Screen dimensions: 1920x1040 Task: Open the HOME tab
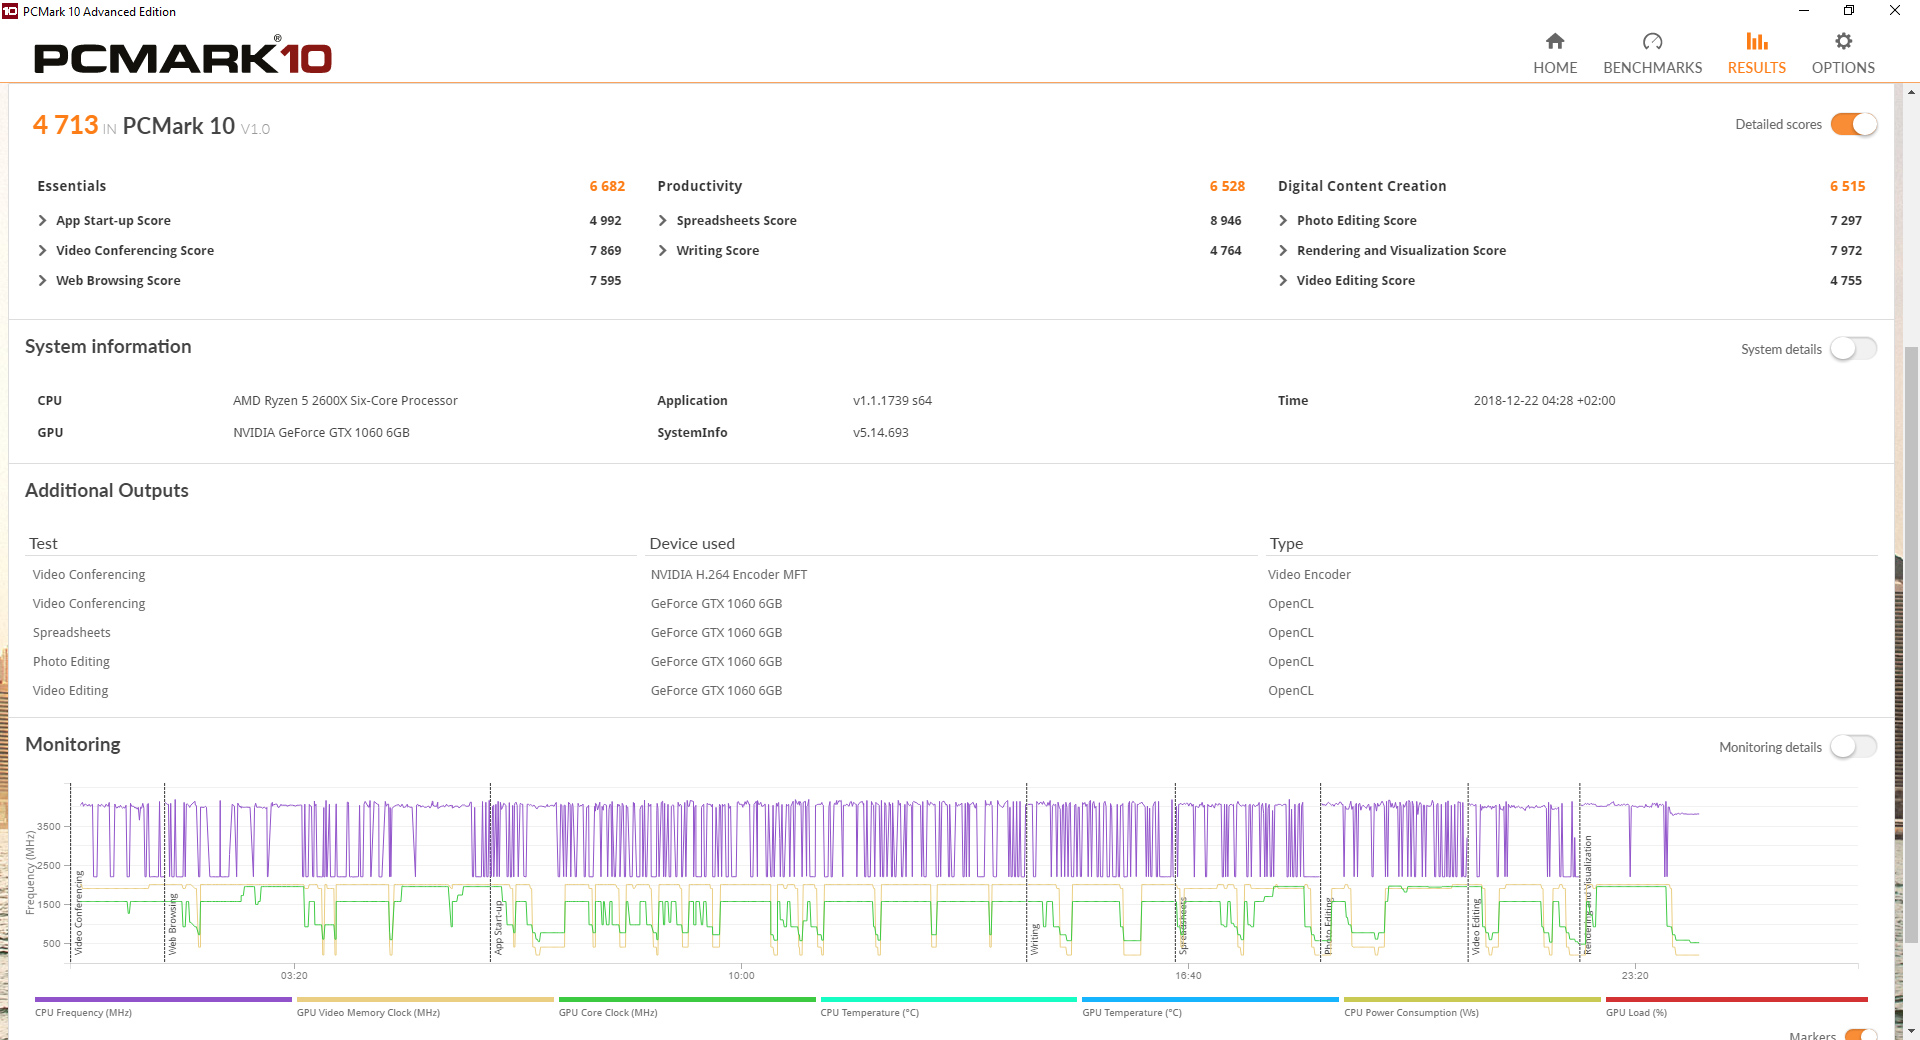coord(1555,54)
